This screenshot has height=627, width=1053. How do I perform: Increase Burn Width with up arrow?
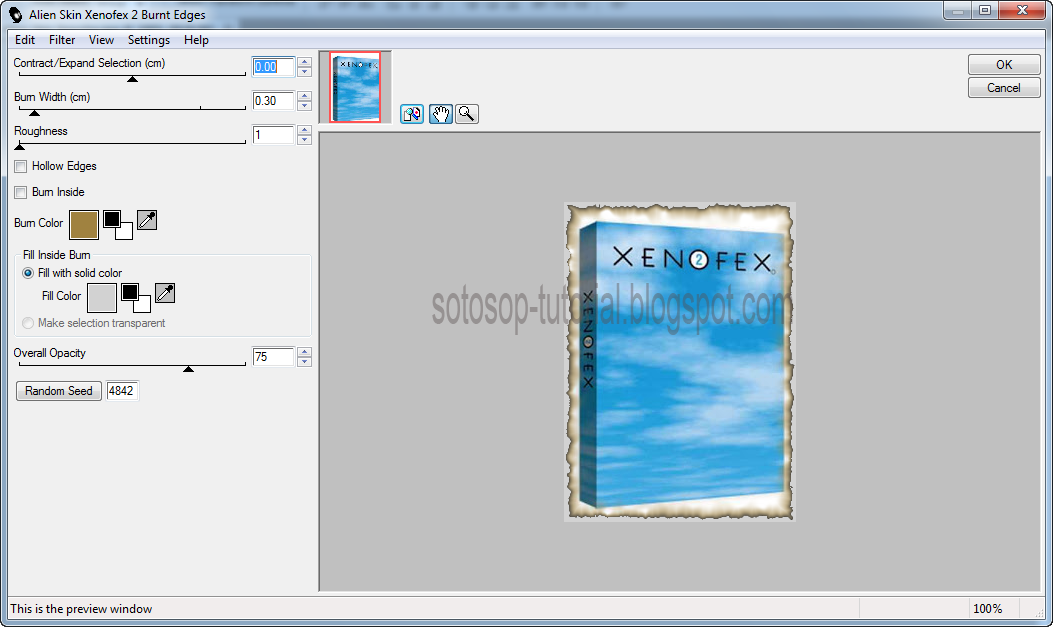tap(304, 96)
